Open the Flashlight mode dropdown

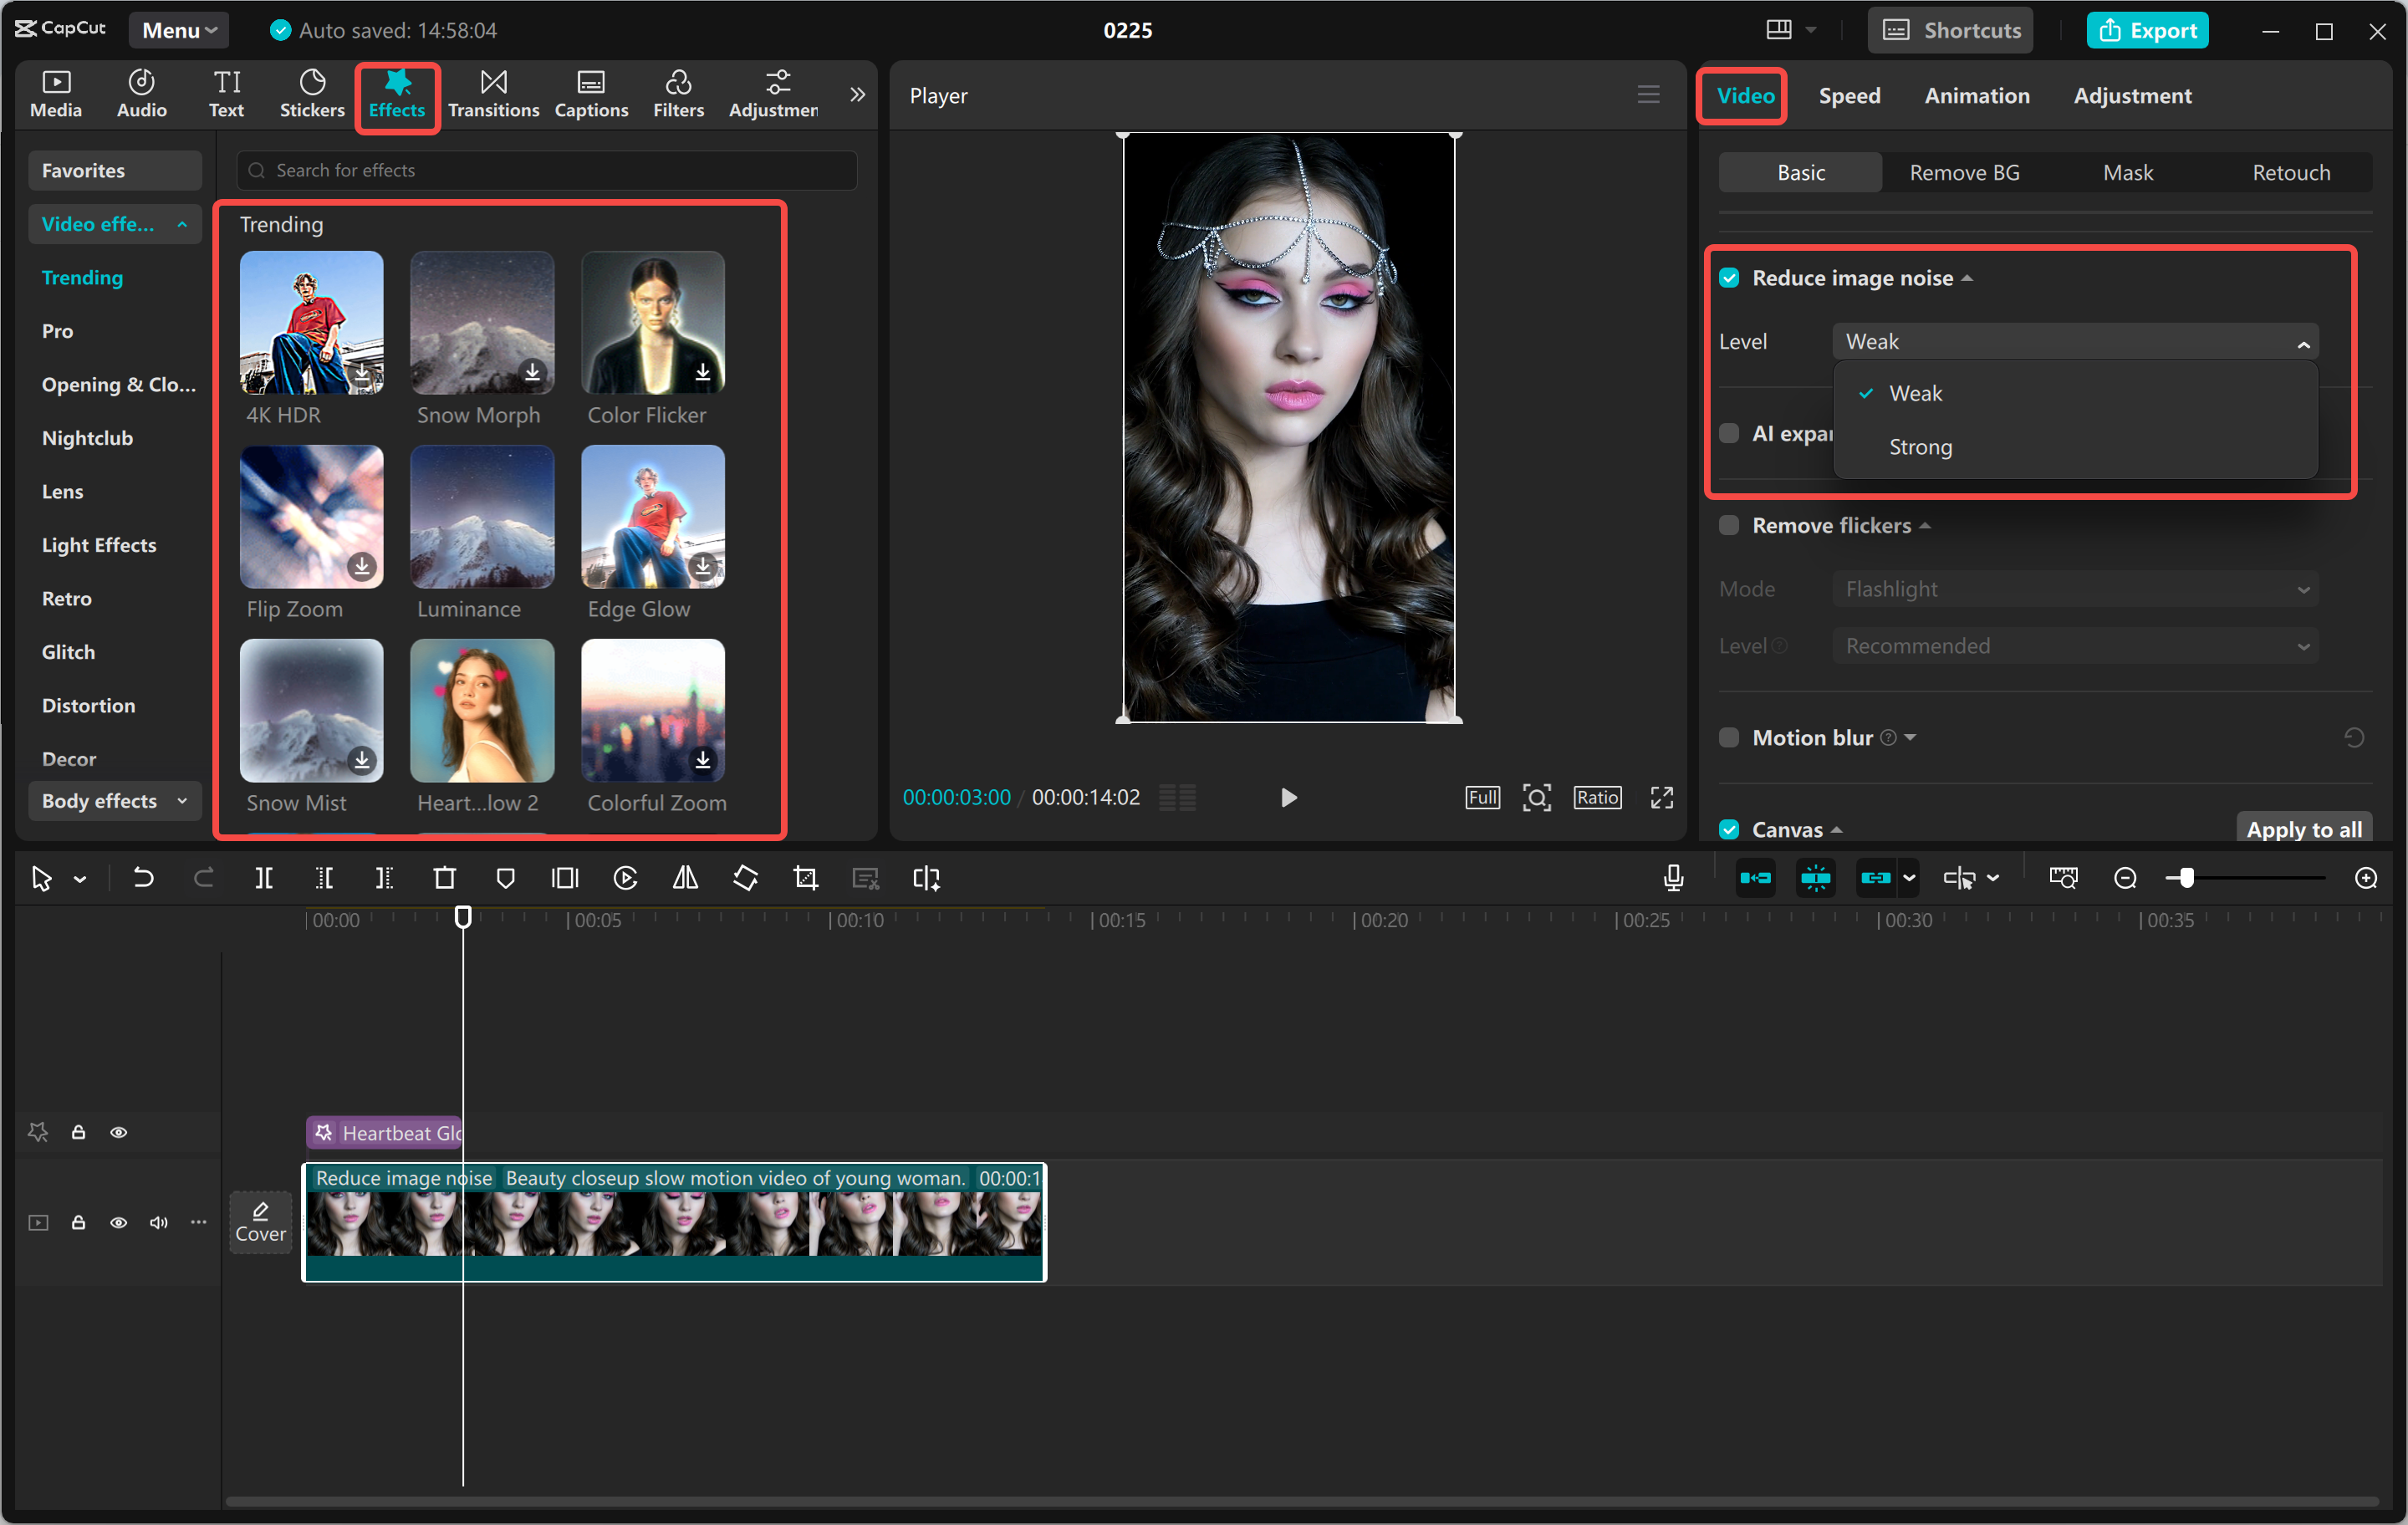click(2074, 588)
